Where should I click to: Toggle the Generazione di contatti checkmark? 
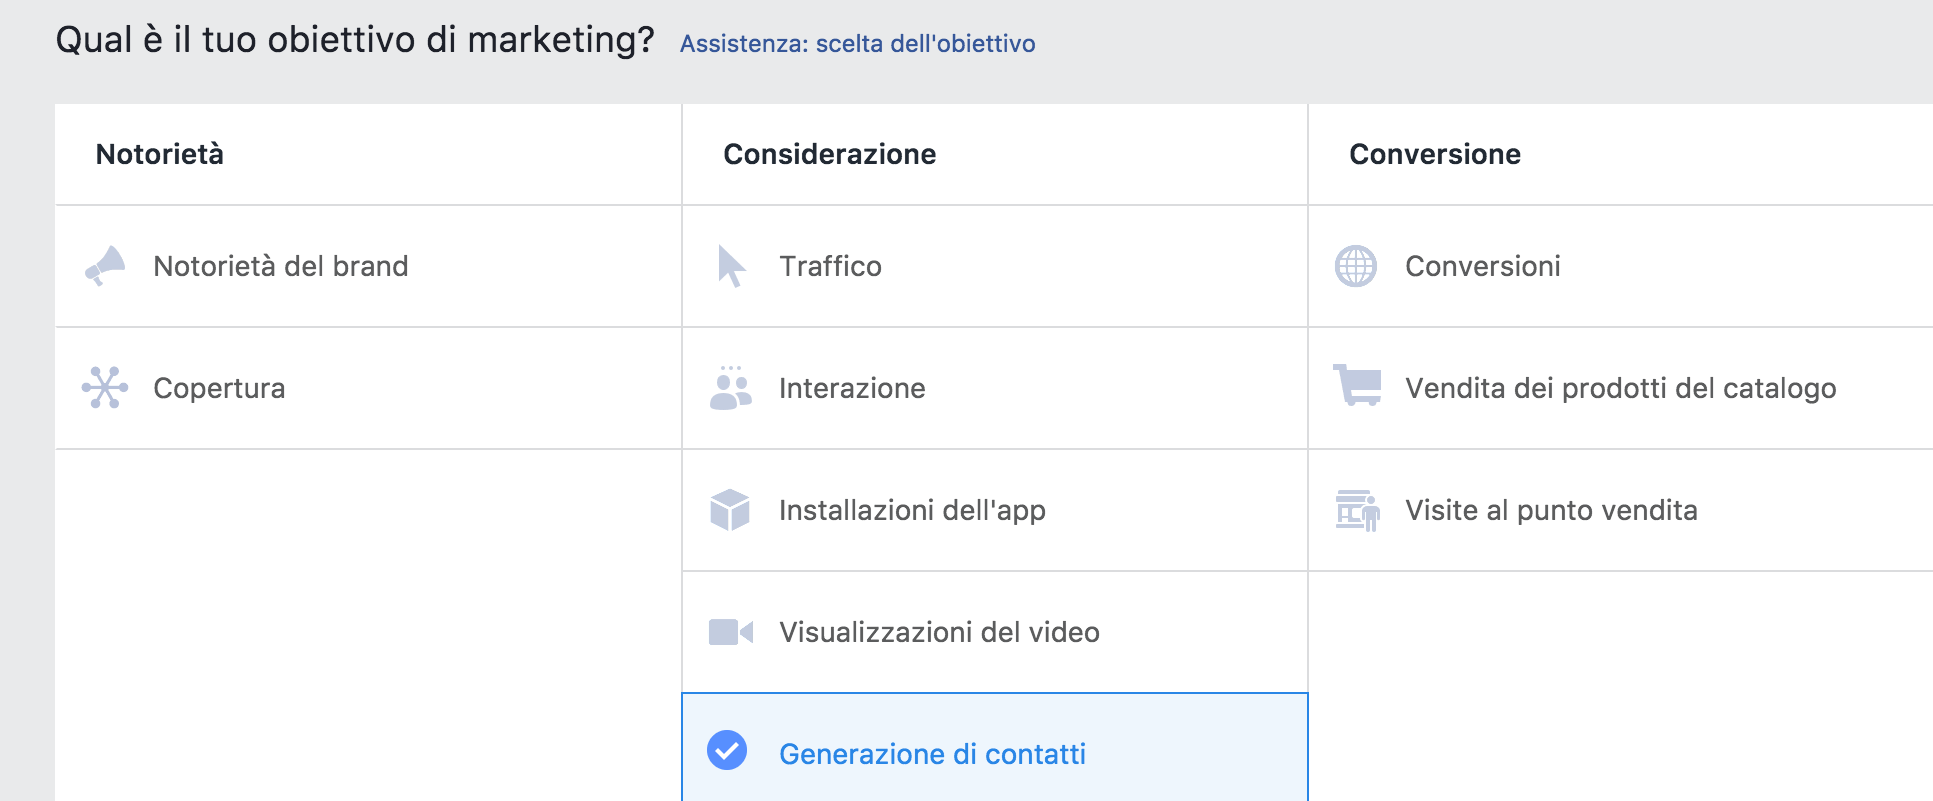click(x=727, y=751)
